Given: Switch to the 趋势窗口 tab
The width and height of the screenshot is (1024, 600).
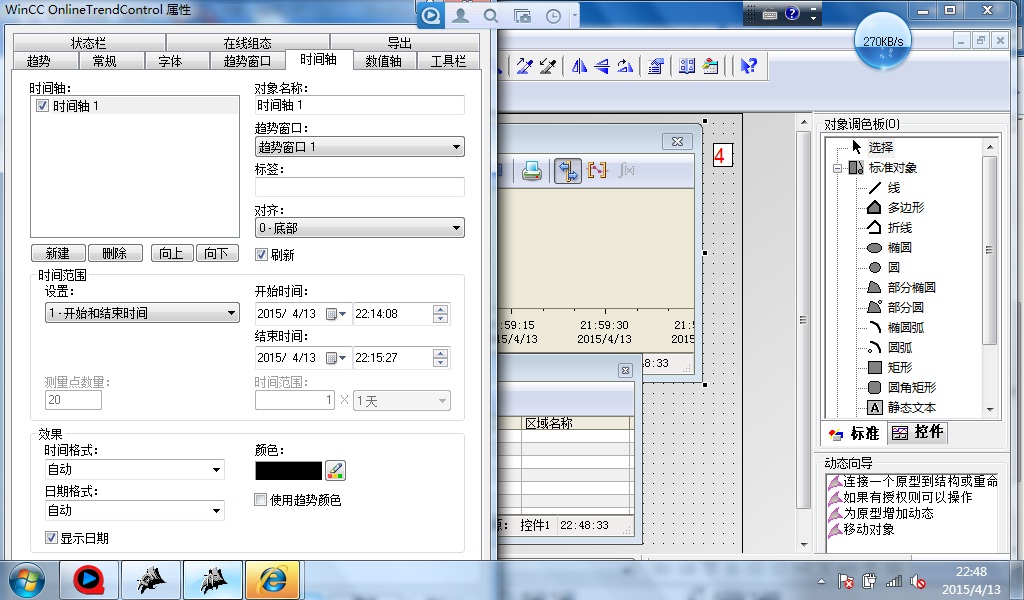Looking at the screenshot, I should [247, 61].
